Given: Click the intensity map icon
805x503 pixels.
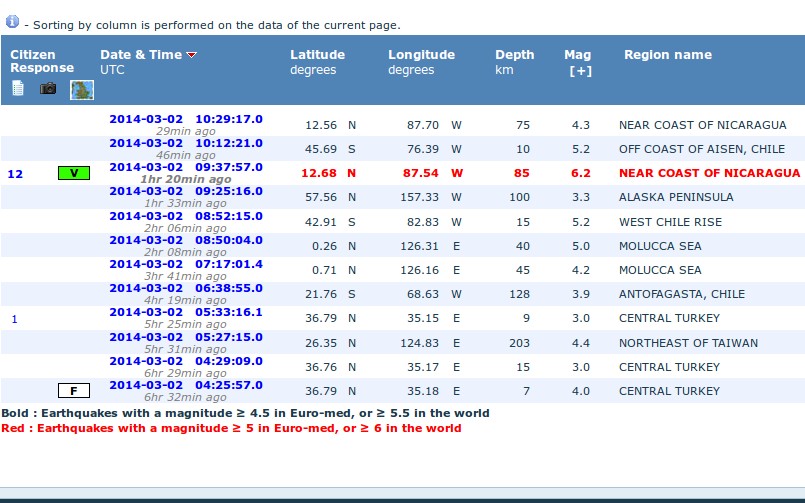Looking at the screenshot, I should (x=82, y=90).
